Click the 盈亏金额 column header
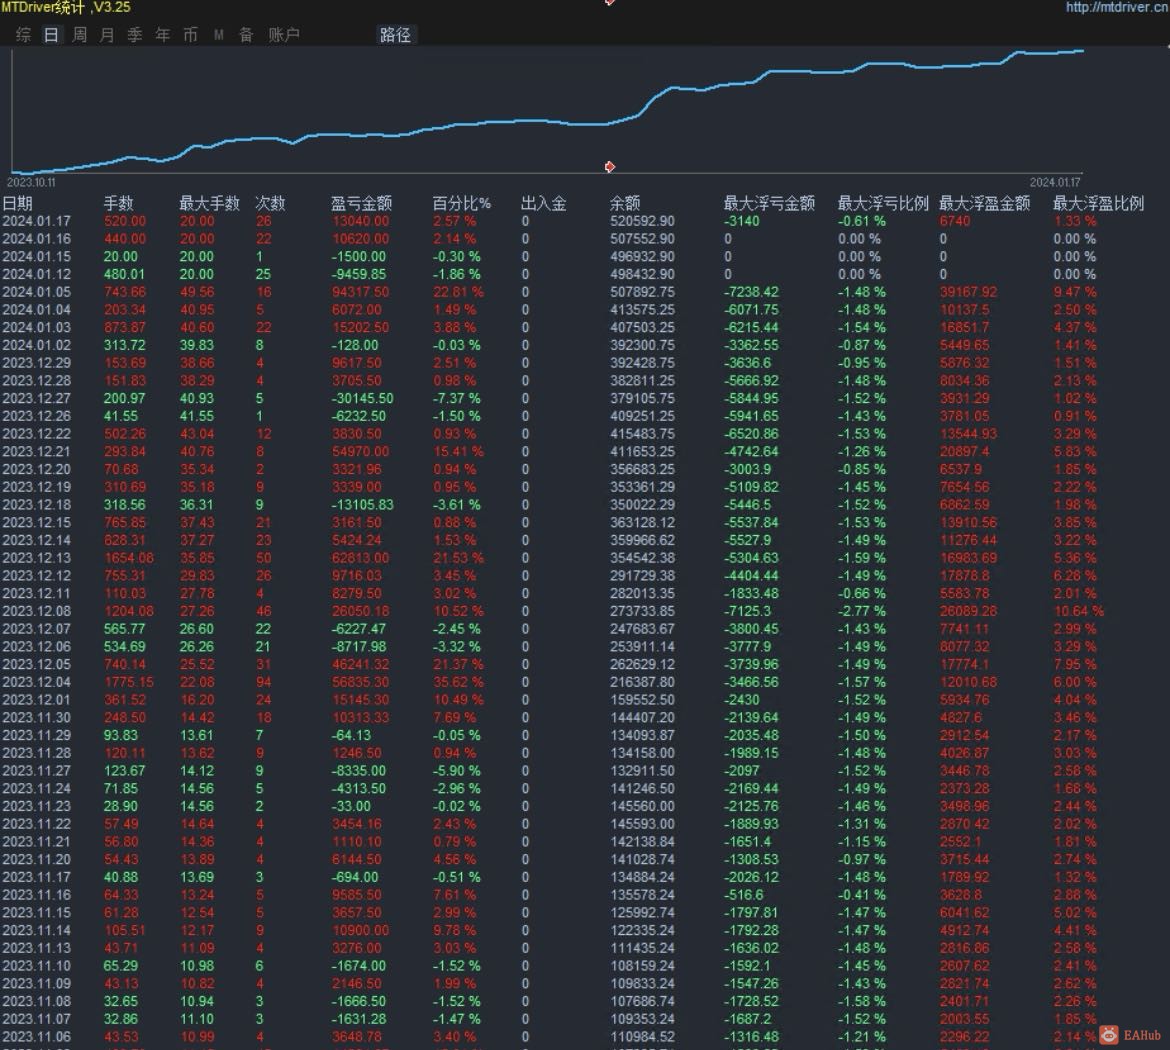The width and height of the screenshot is (1170, 1050). 361,203
